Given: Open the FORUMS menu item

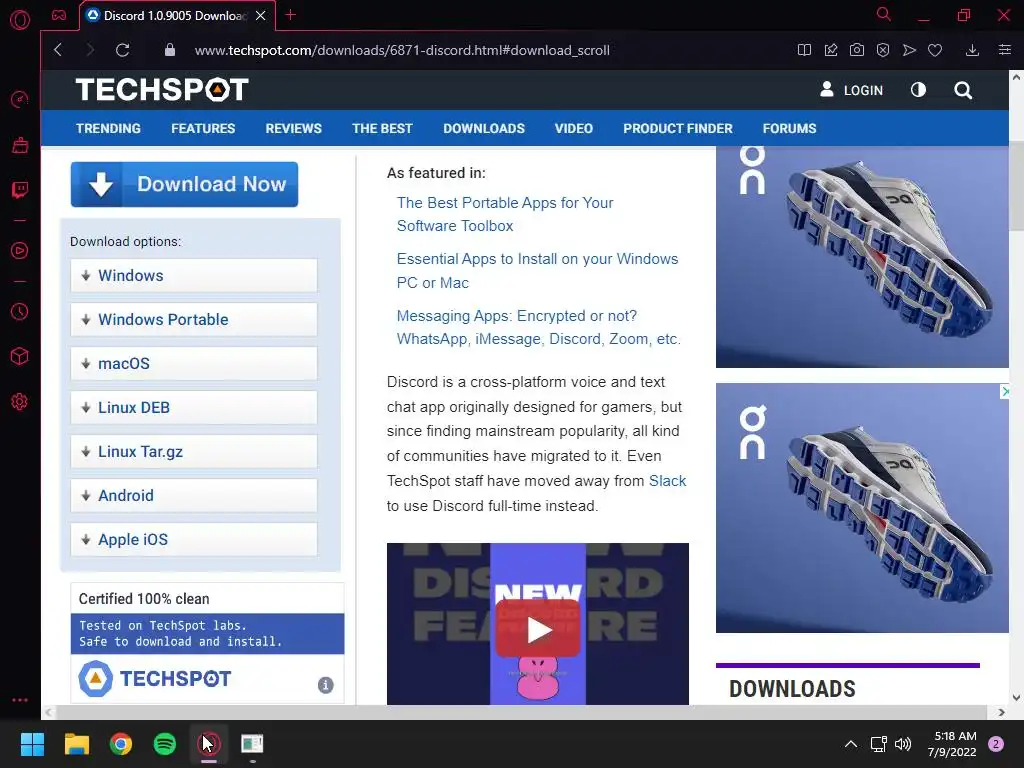Looking at the screenshot, I should tap(790, 129).
